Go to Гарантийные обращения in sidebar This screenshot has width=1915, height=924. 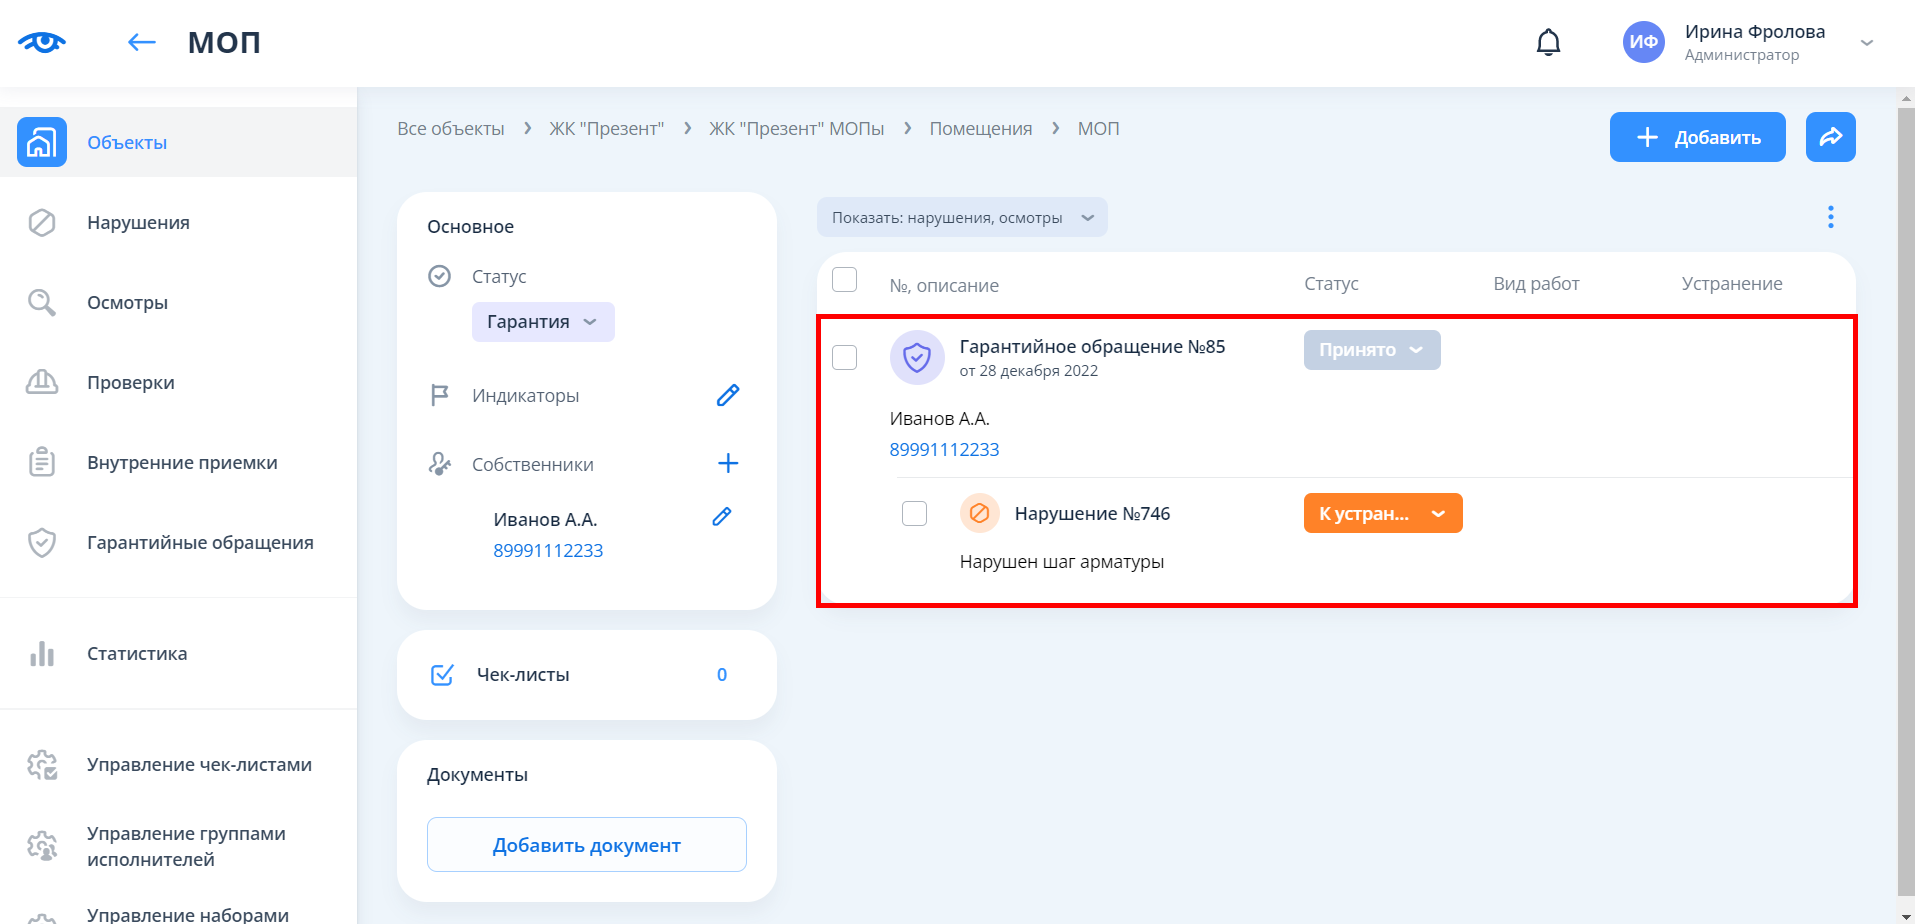point(200,542)
